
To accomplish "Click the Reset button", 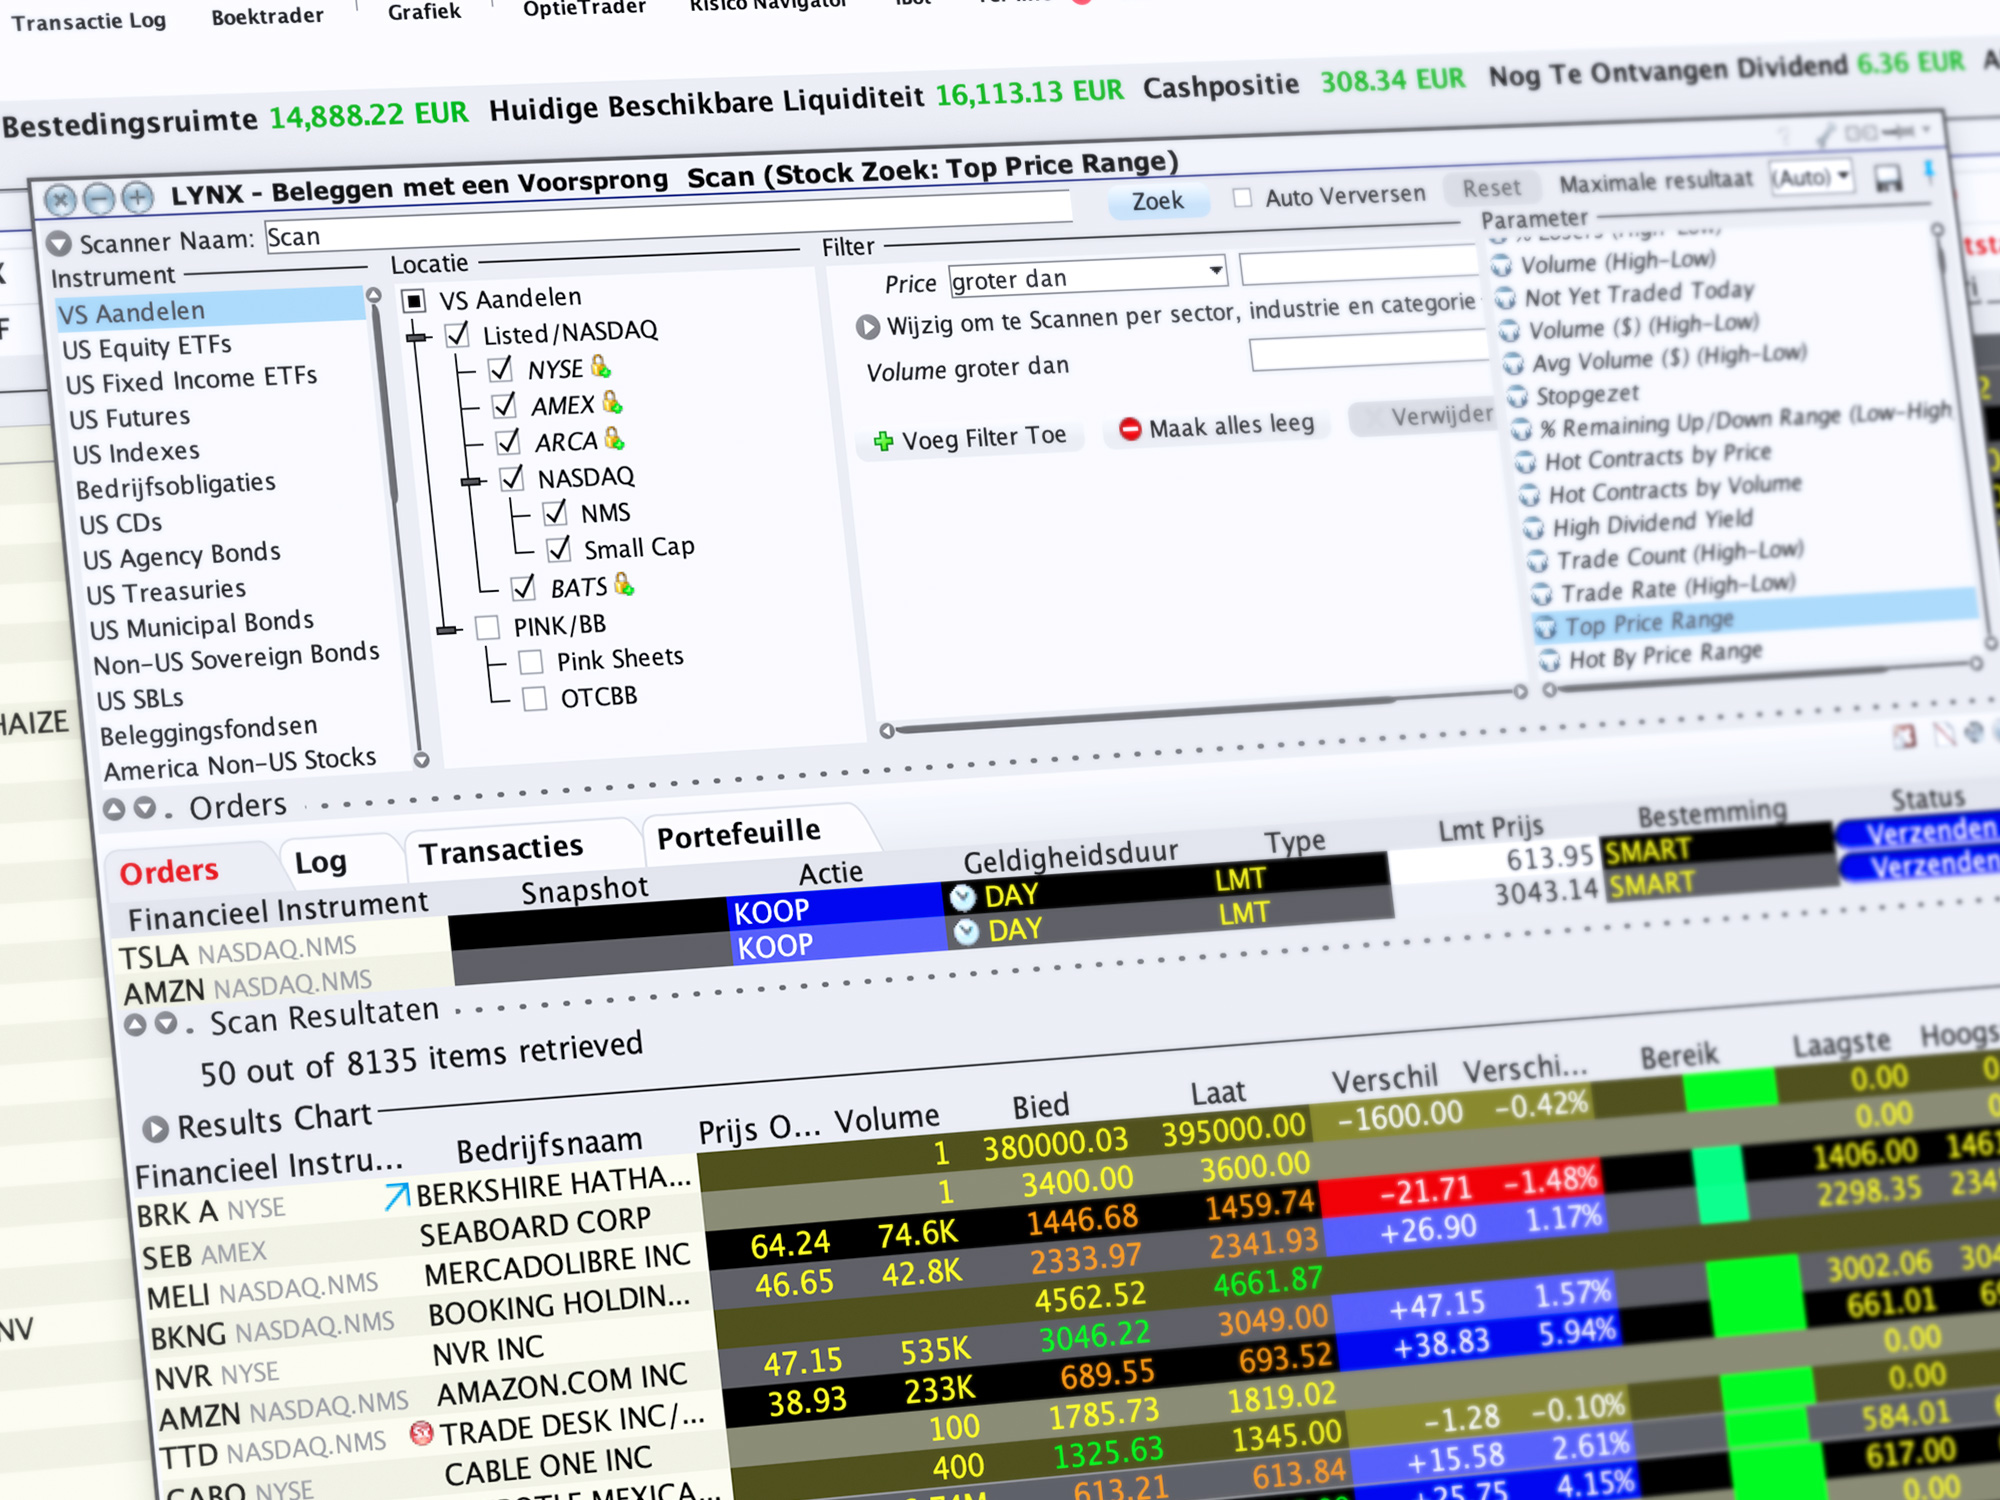I will [1491, 188].
